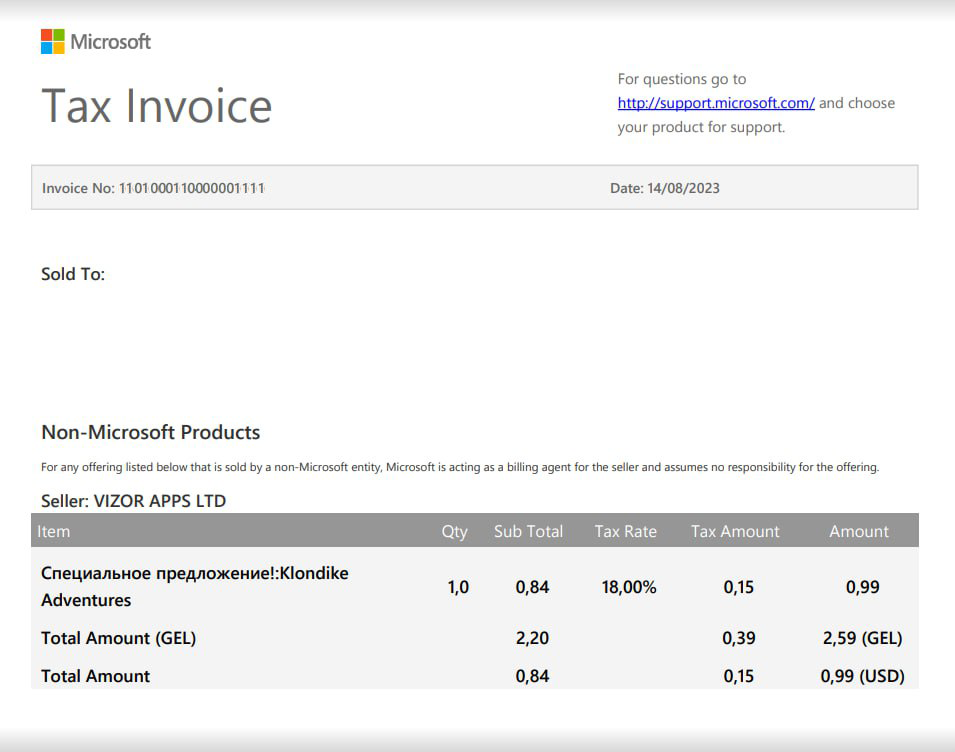
Task: Select the Total Amount (GEL) row label
Action: 118,638
